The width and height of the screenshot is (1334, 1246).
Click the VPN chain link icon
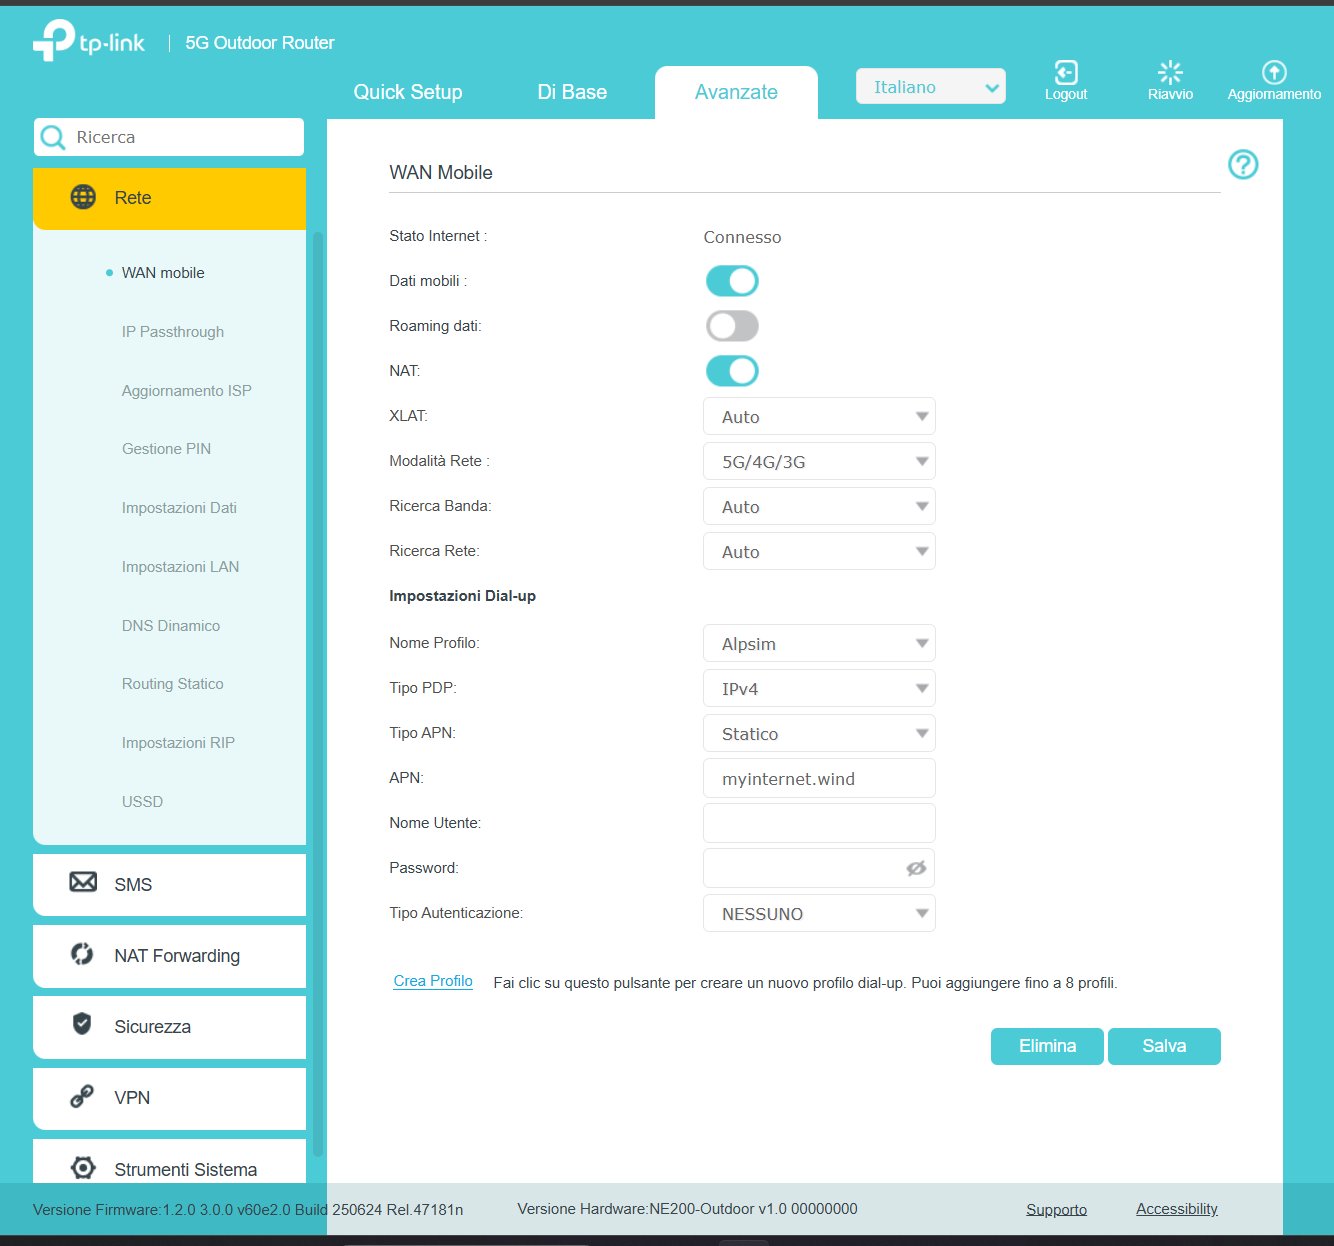(82, 1097)
